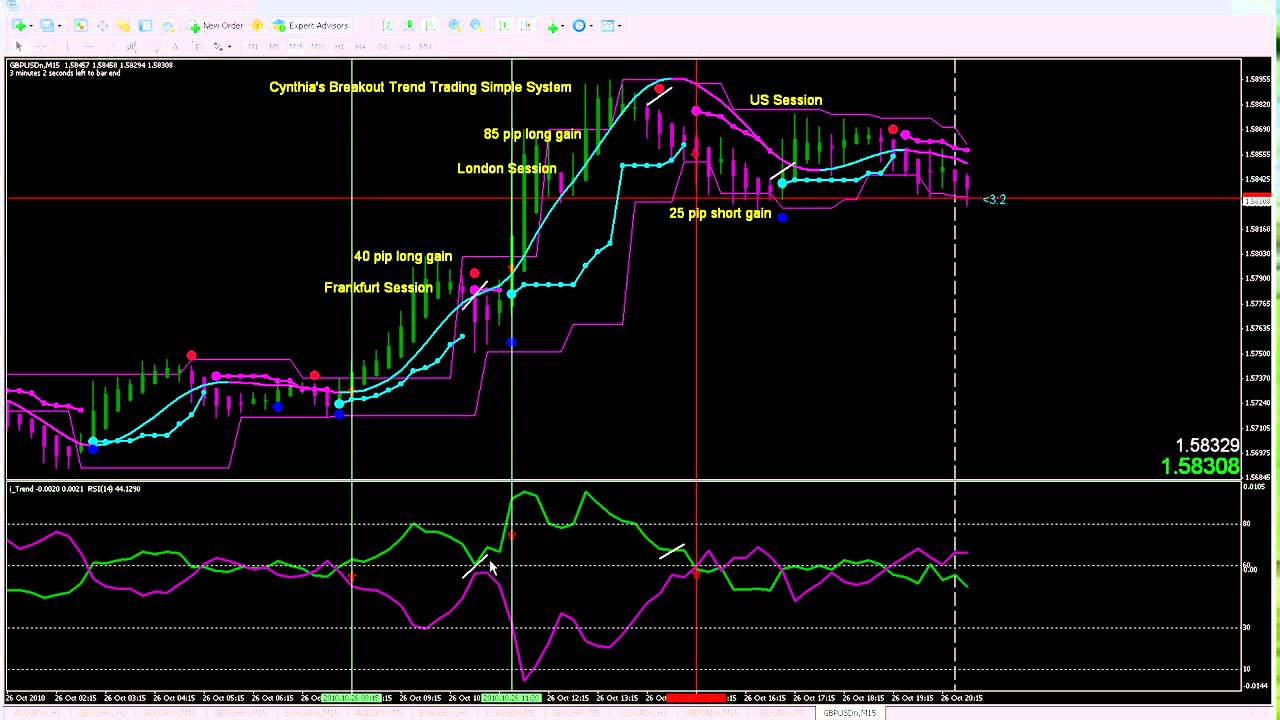Switch chart type to Bar Chart

pos(387,25)
